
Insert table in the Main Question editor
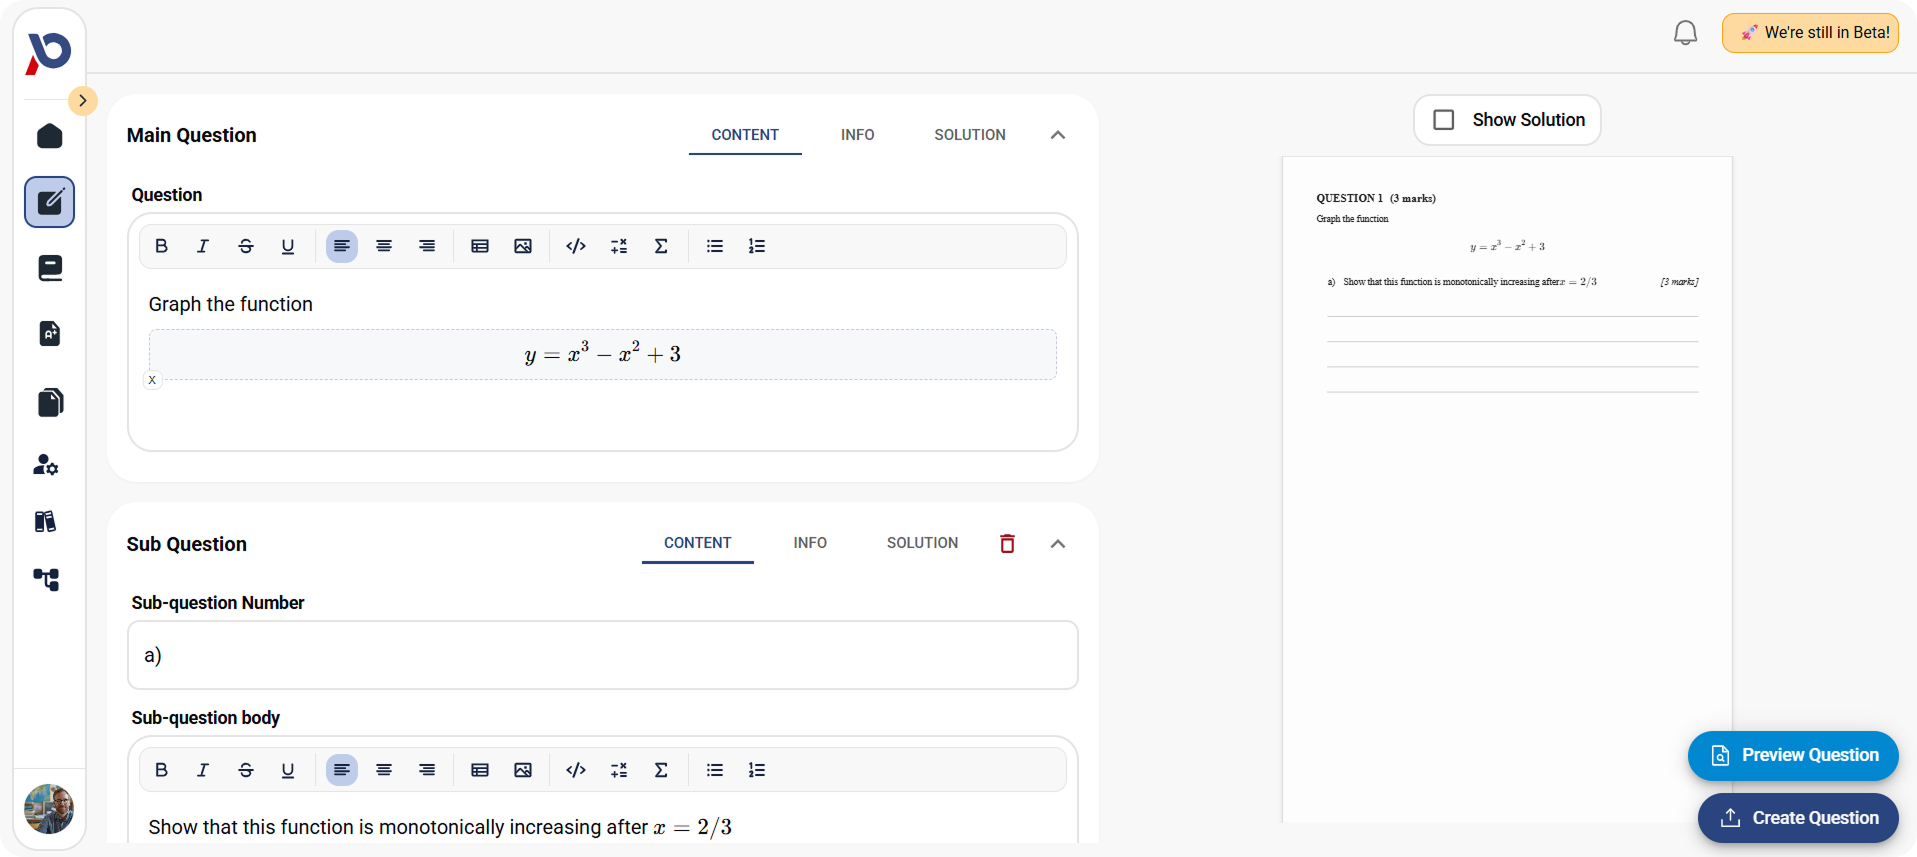pos(480,246)
